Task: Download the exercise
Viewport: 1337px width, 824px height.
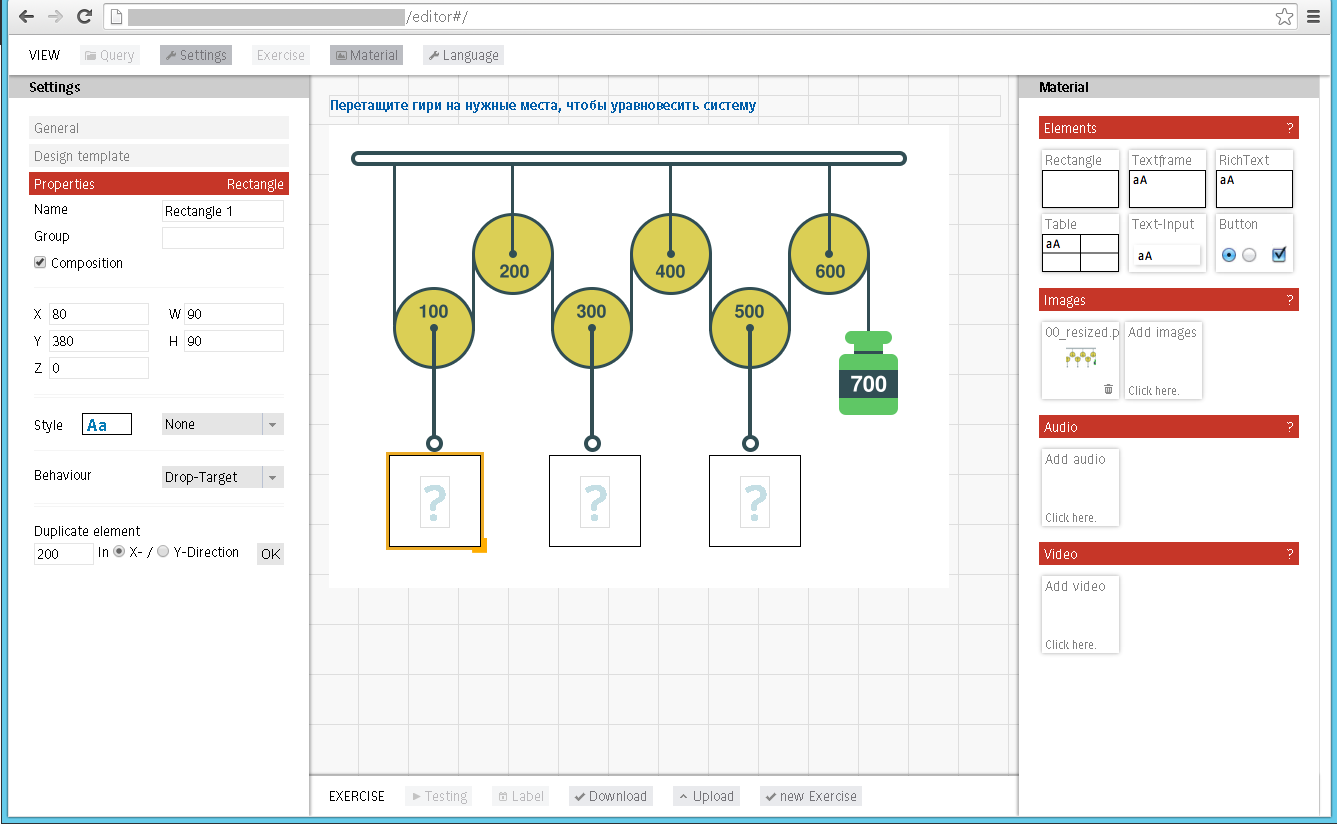Action: (x=610, y=796)
